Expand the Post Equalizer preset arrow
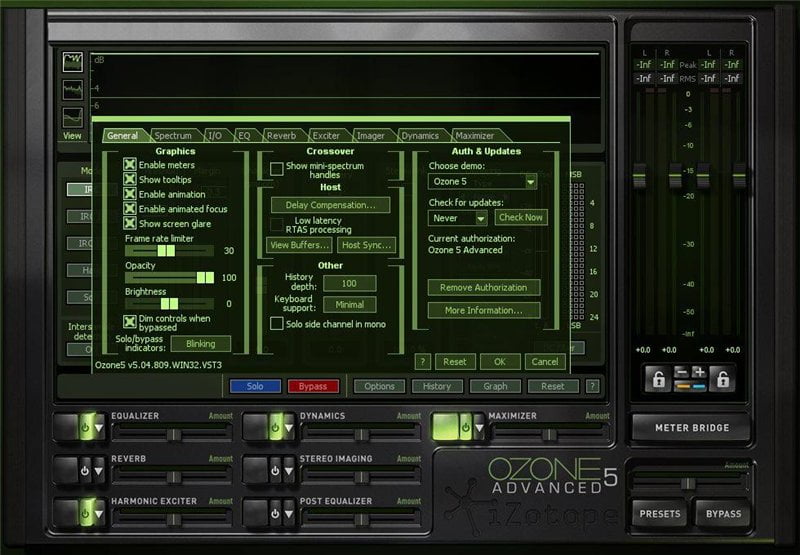 point(289,513)
